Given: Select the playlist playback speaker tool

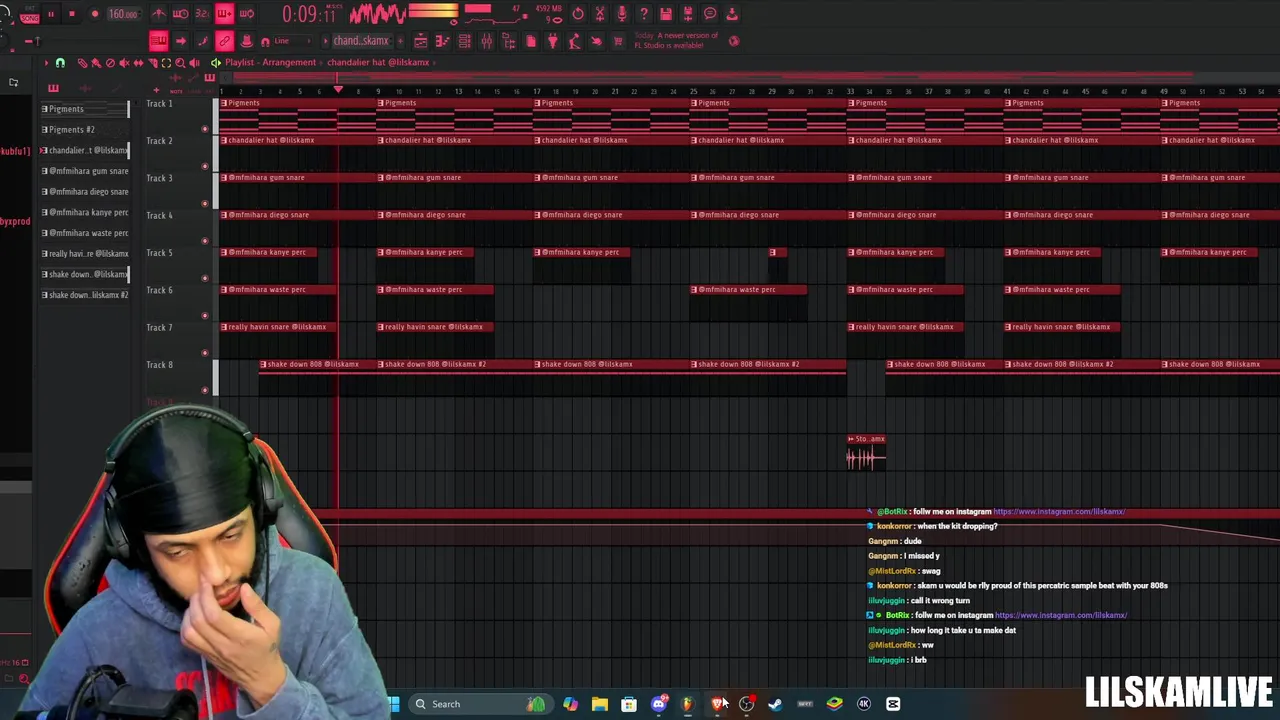Looking at the screenshot, I should tap(194, 62).
